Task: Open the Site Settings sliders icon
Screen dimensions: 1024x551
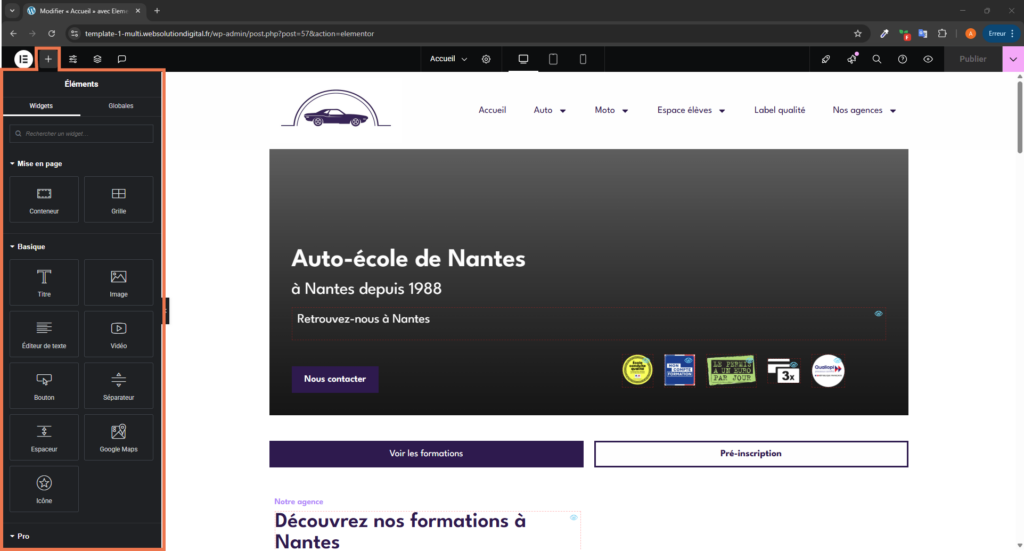Action: point(73,59)
